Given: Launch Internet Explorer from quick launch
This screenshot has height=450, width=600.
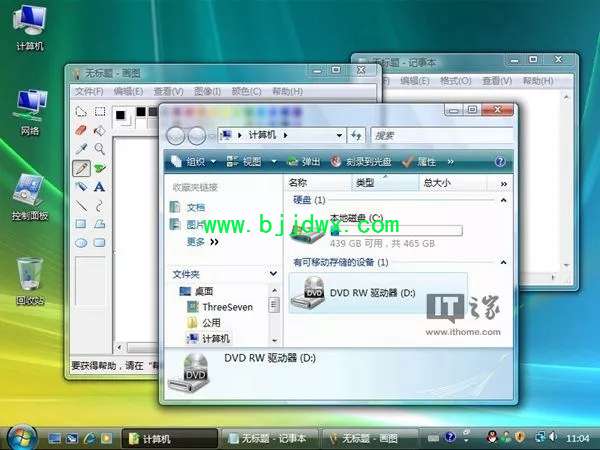Looking at the screenshot, I should tap(90, 439).
